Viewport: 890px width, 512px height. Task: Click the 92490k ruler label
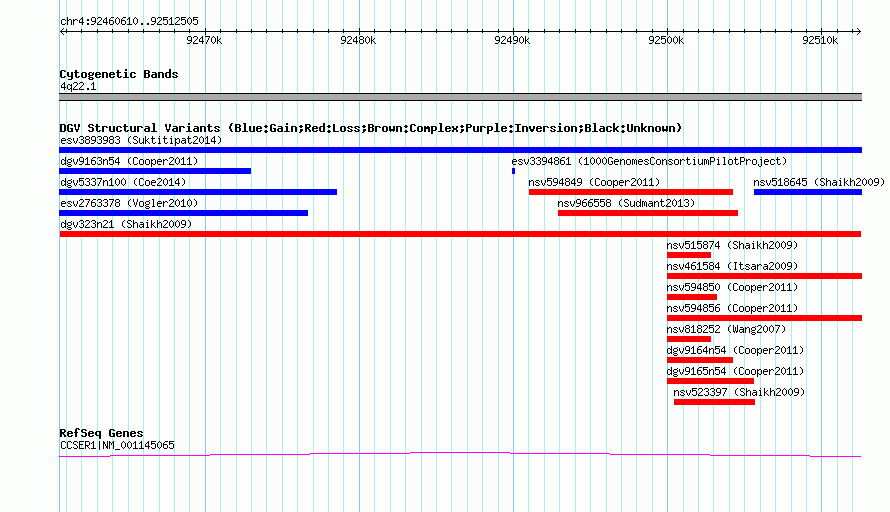[x=512, y=40]
